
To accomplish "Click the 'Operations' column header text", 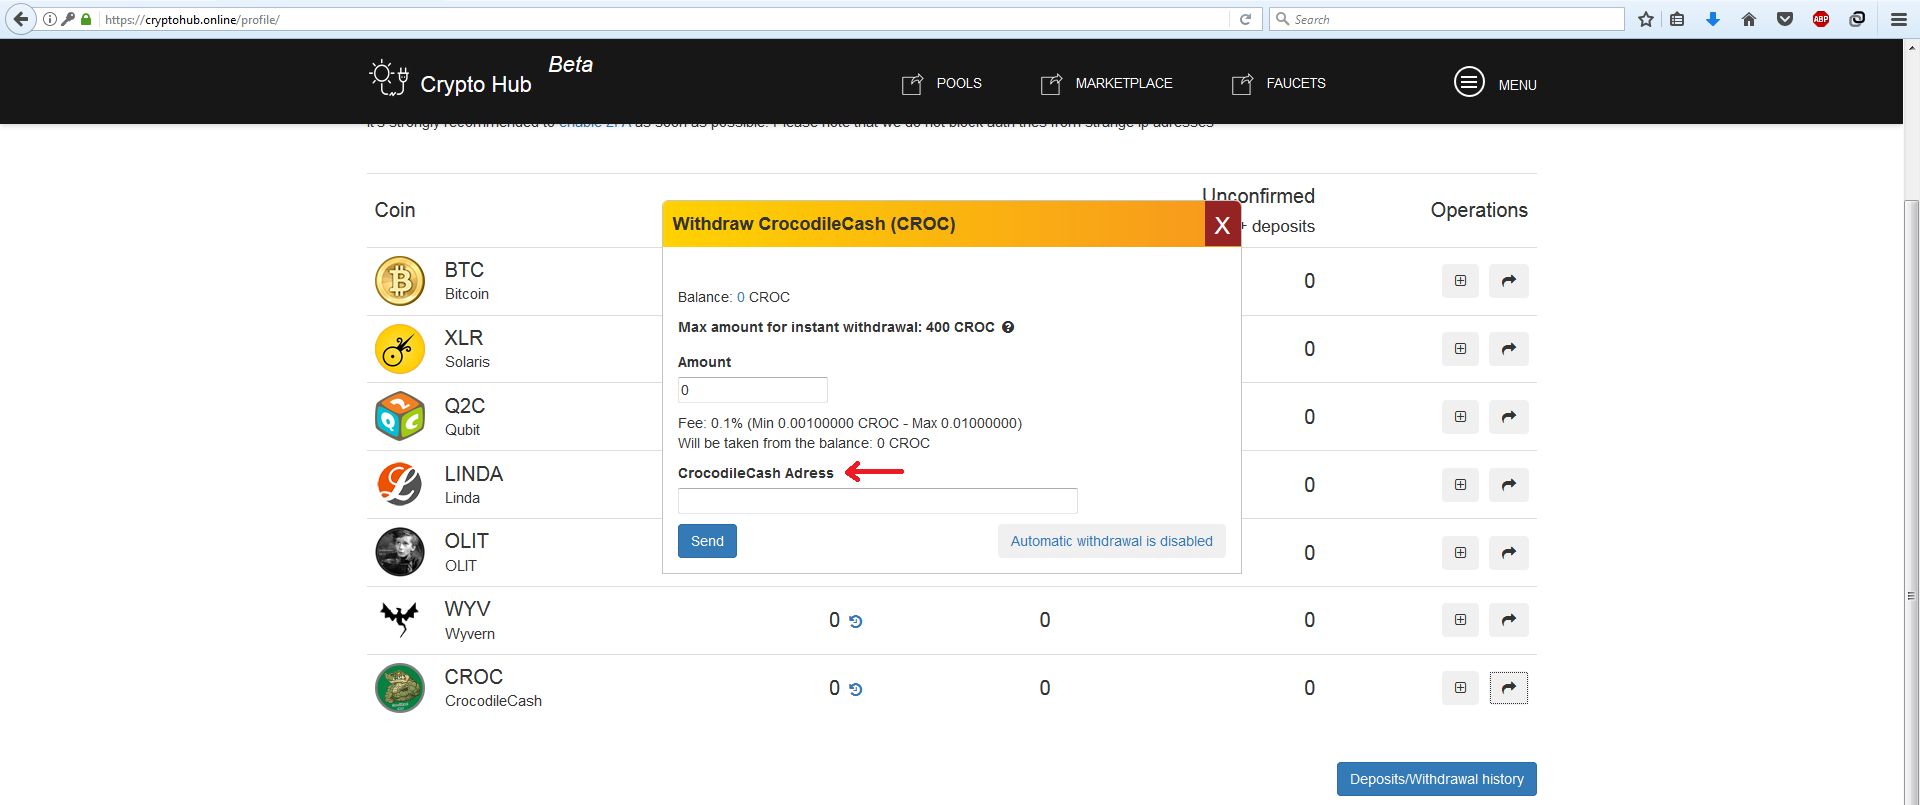I will [1479, 210].
